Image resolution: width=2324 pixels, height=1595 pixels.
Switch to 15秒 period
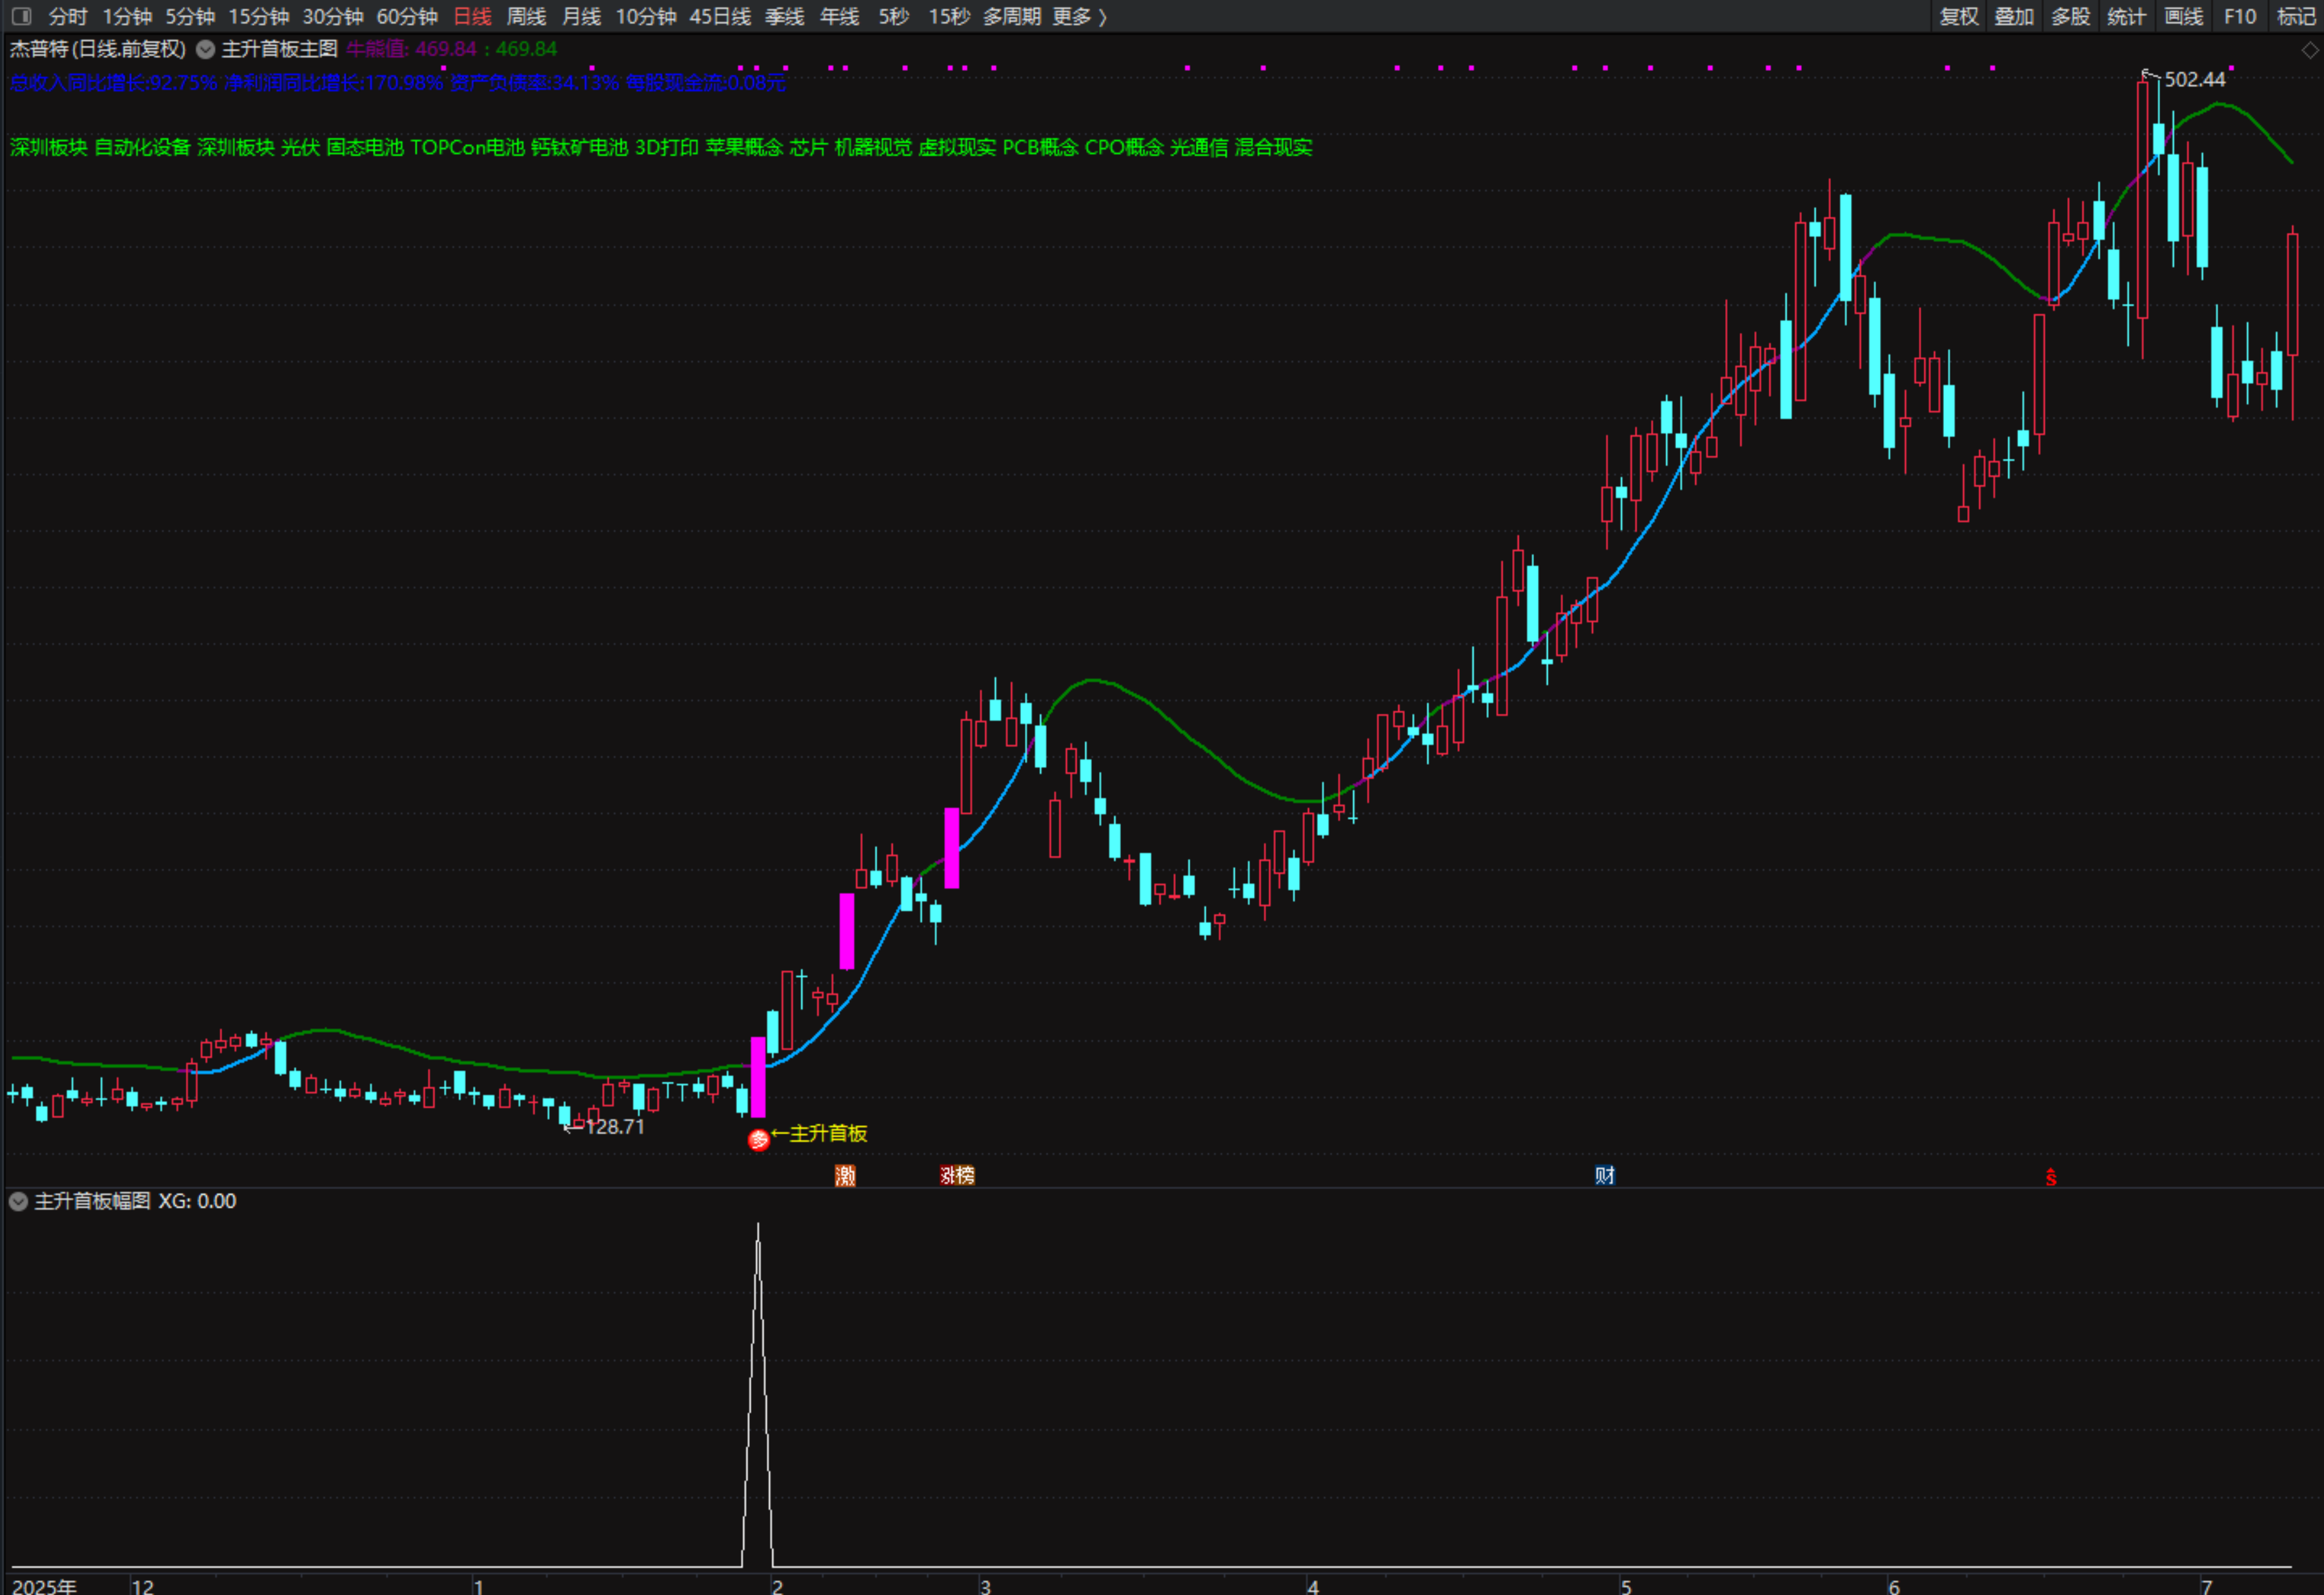(949, 16)
